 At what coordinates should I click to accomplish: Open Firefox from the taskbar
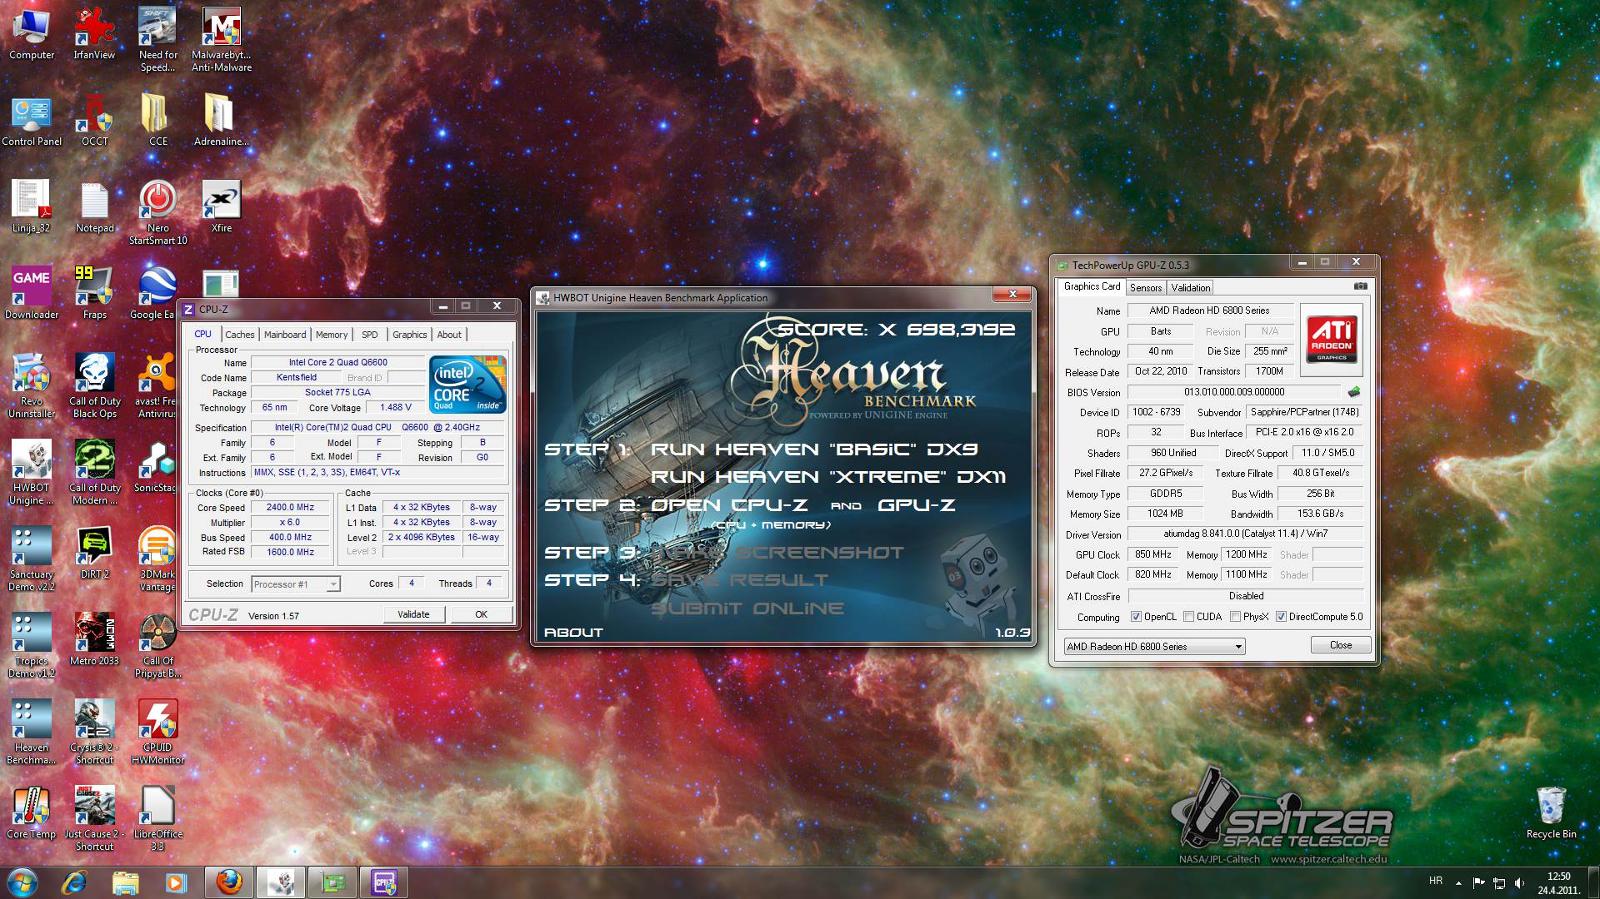(x=228, y=882)
